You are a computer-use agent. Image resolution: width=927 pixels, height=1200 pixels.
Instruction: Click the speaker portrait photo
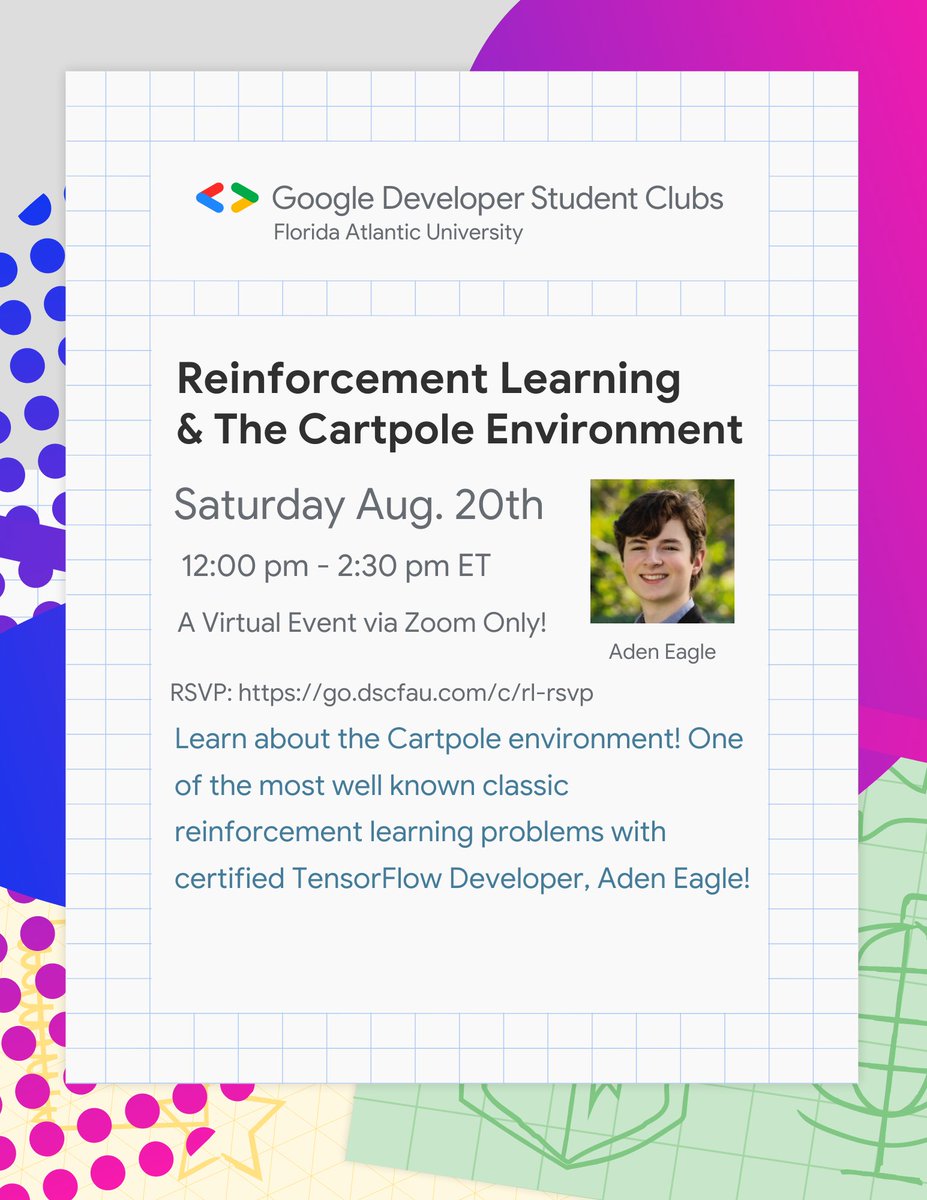(x=662, y=551)
